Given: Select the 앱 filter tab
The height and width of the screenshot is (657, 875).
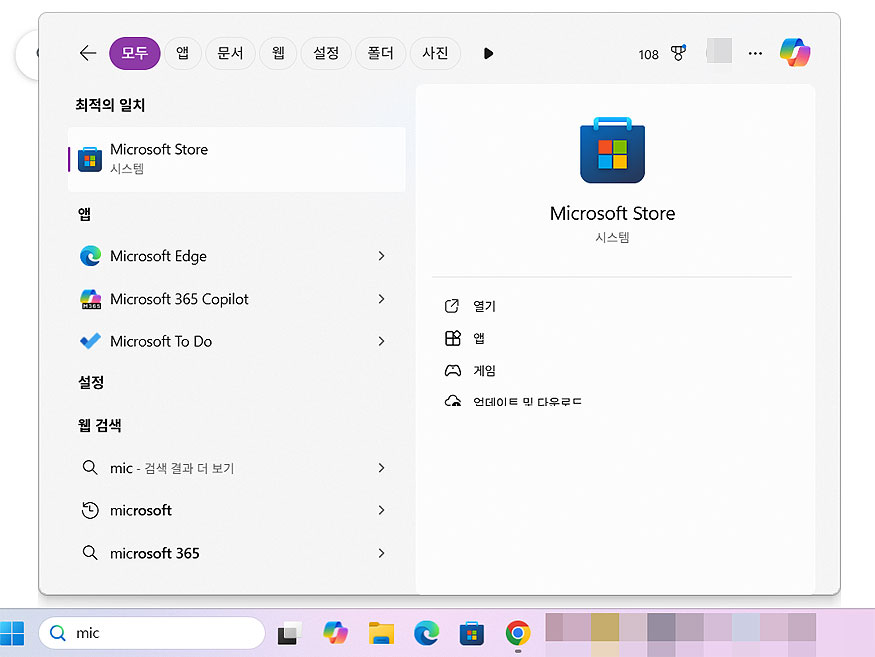Looking at the screenshot, I should [182, 53].
